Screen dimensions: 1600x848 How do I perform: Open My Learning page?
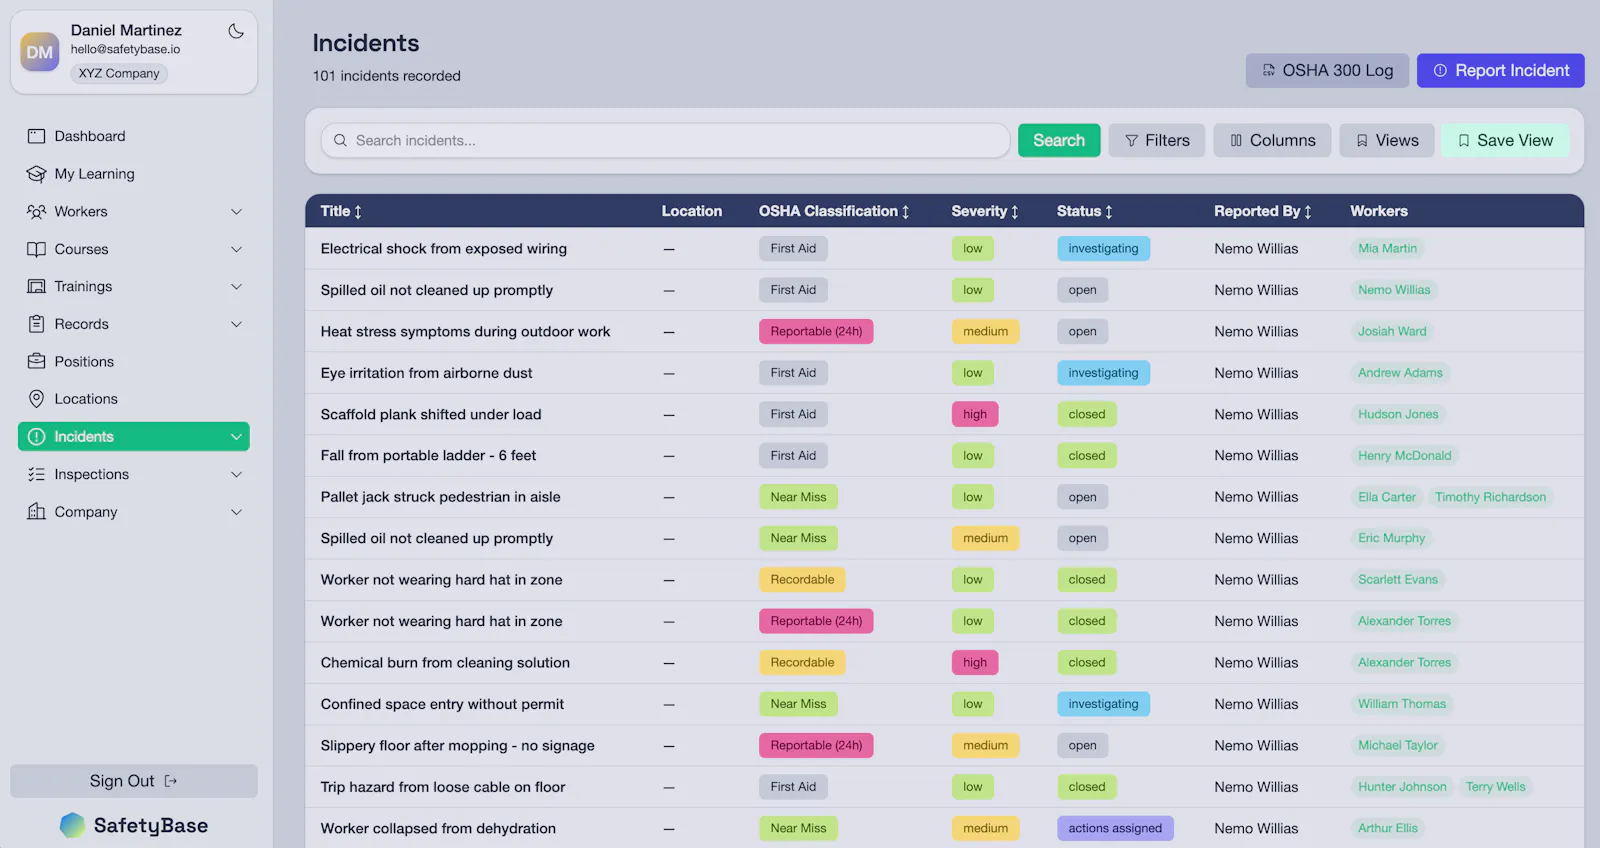pyautogui.click(x=134, y=174)
